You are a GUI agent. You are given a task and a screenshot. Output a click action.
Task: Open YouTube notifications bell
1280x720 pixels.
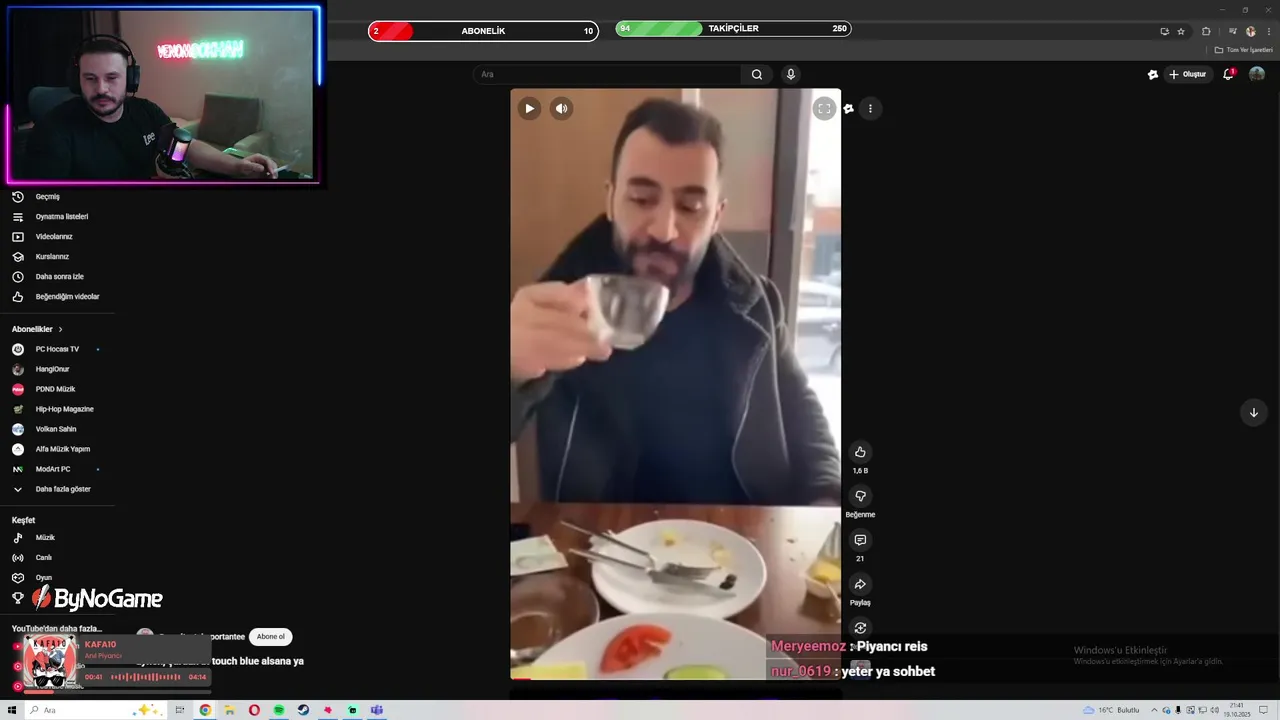[x=1228, y=74]
